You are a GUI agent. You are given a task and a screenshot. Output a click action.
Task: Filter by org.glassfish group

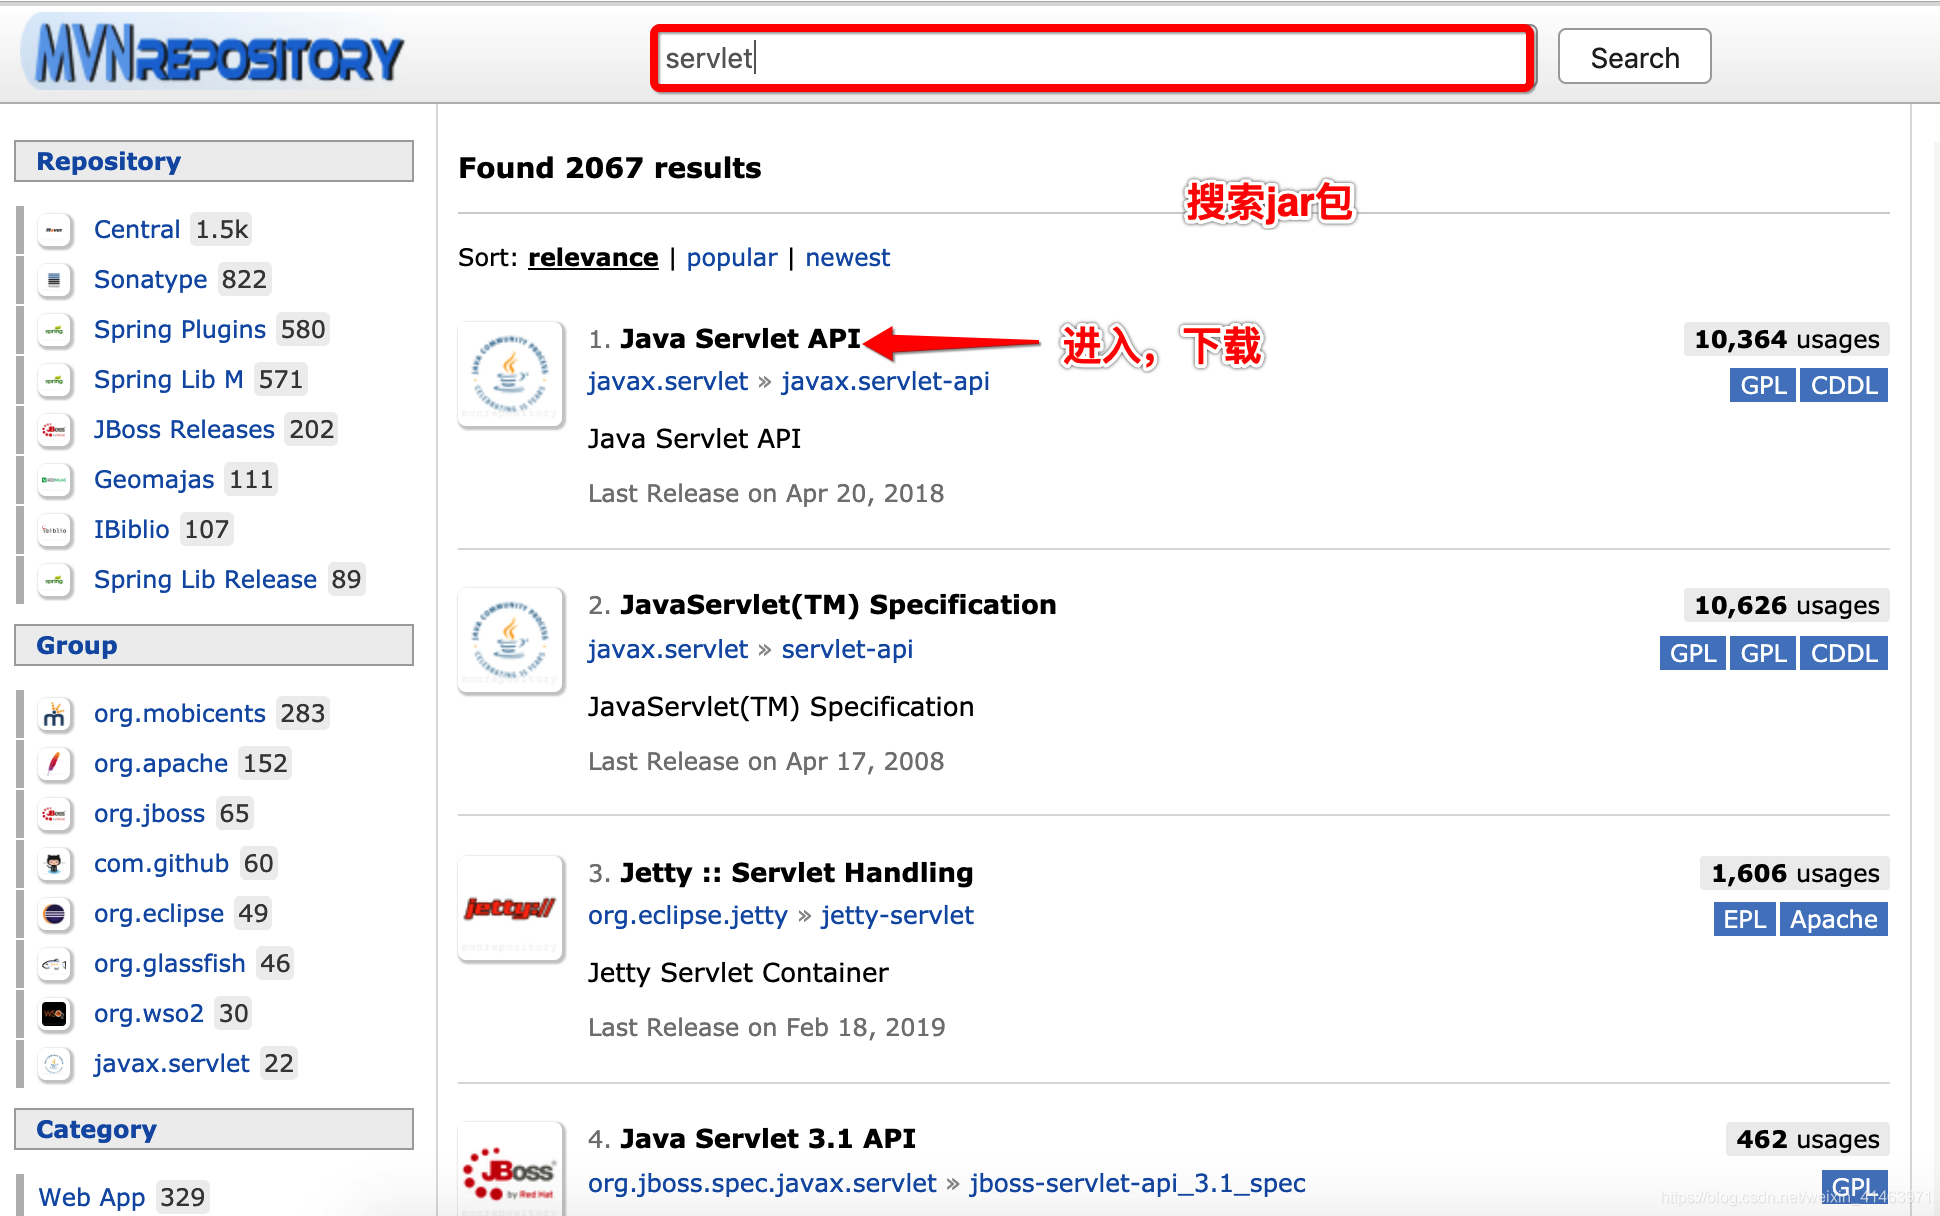coord(170,964)
